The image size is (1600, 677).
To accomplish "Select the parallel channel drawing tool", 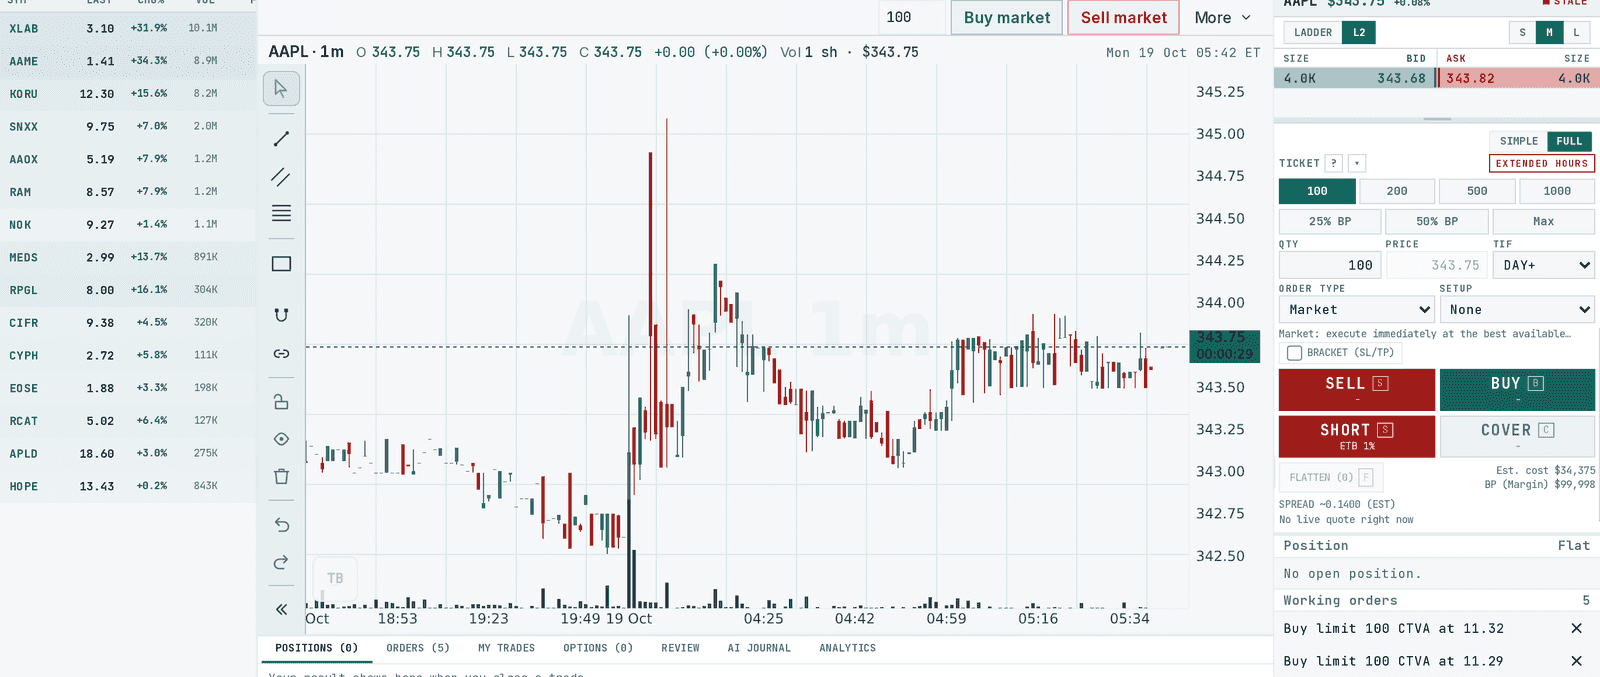I will (281, 177).
